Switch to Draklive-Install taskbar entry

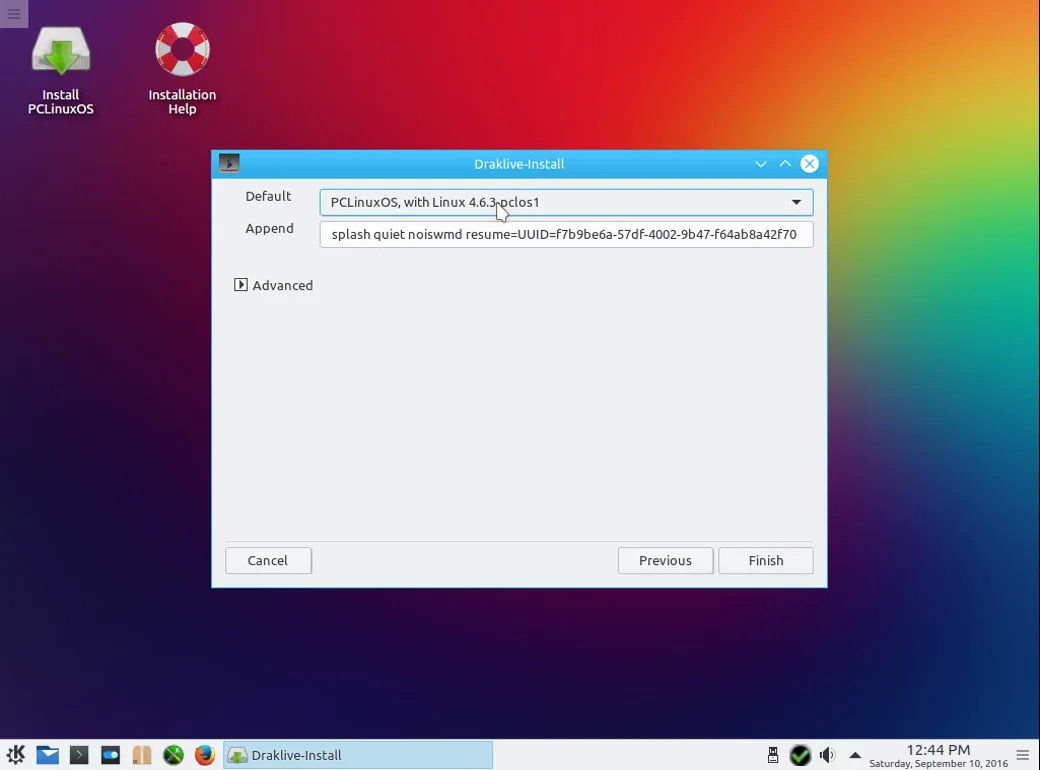(x=358, y=755)
